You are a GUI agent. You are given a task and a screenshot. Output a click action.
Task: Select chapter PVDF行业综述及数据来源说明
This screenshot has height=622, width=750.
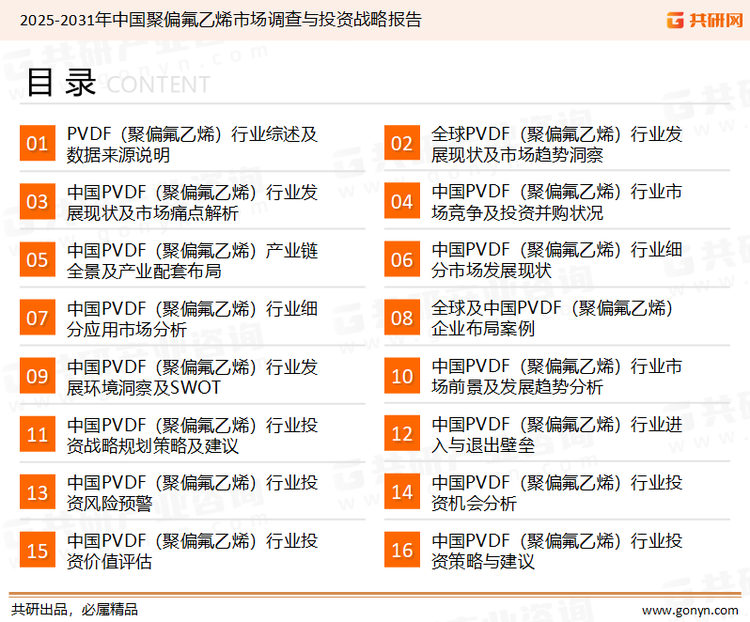point(192,144)
